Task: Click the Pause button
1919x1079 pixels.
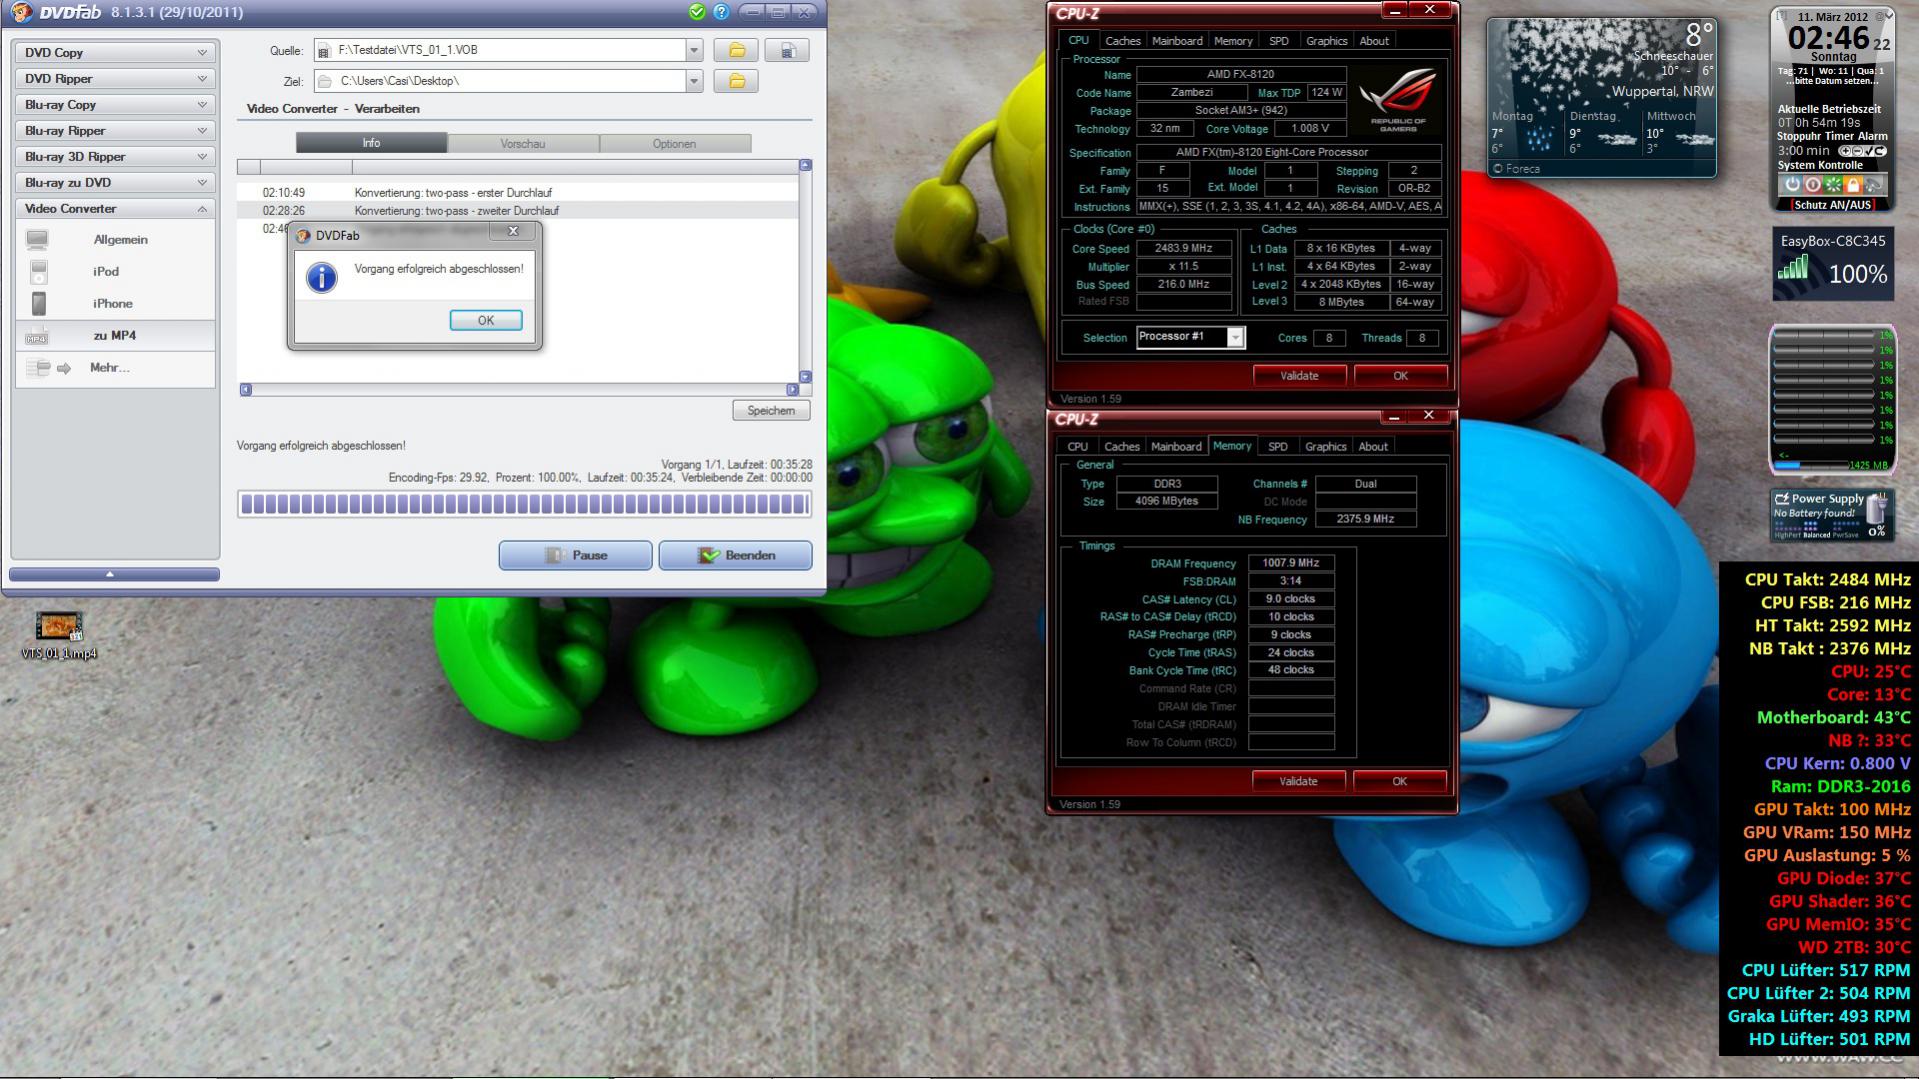Action: tap(576, 556)
